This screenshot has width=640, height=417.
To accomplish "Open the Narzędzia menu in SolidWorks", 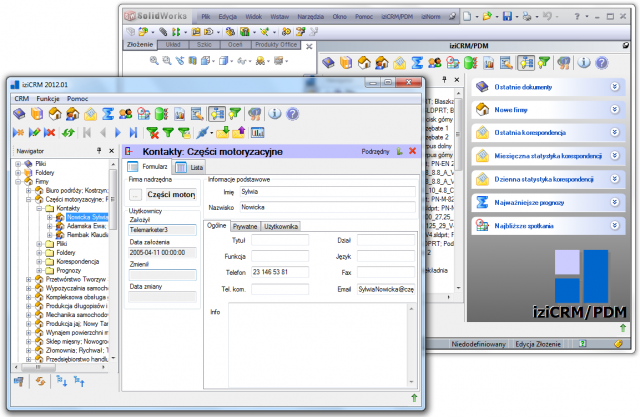I will [311, 17].
